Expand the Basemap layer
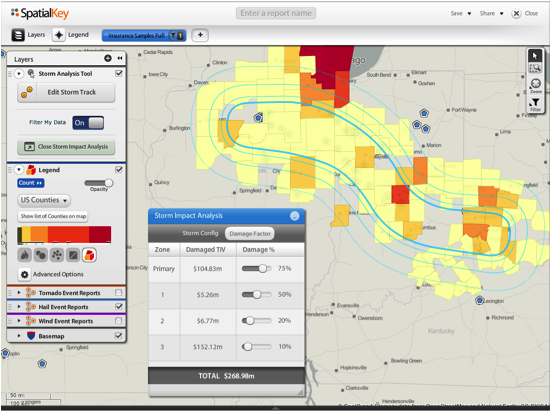This screenshot has height=412, width=551. point(19,336)
